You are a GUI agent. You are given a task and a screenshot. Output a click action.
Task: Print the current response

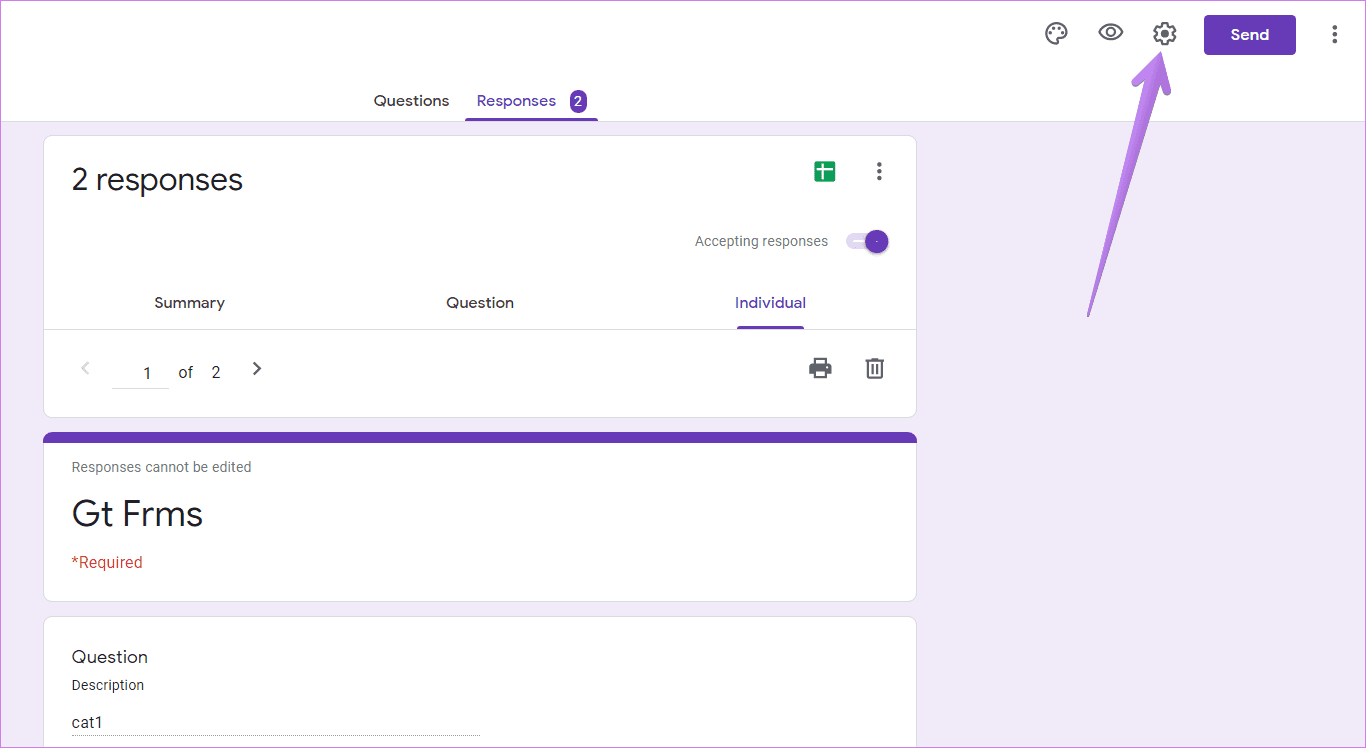point(820,368)
